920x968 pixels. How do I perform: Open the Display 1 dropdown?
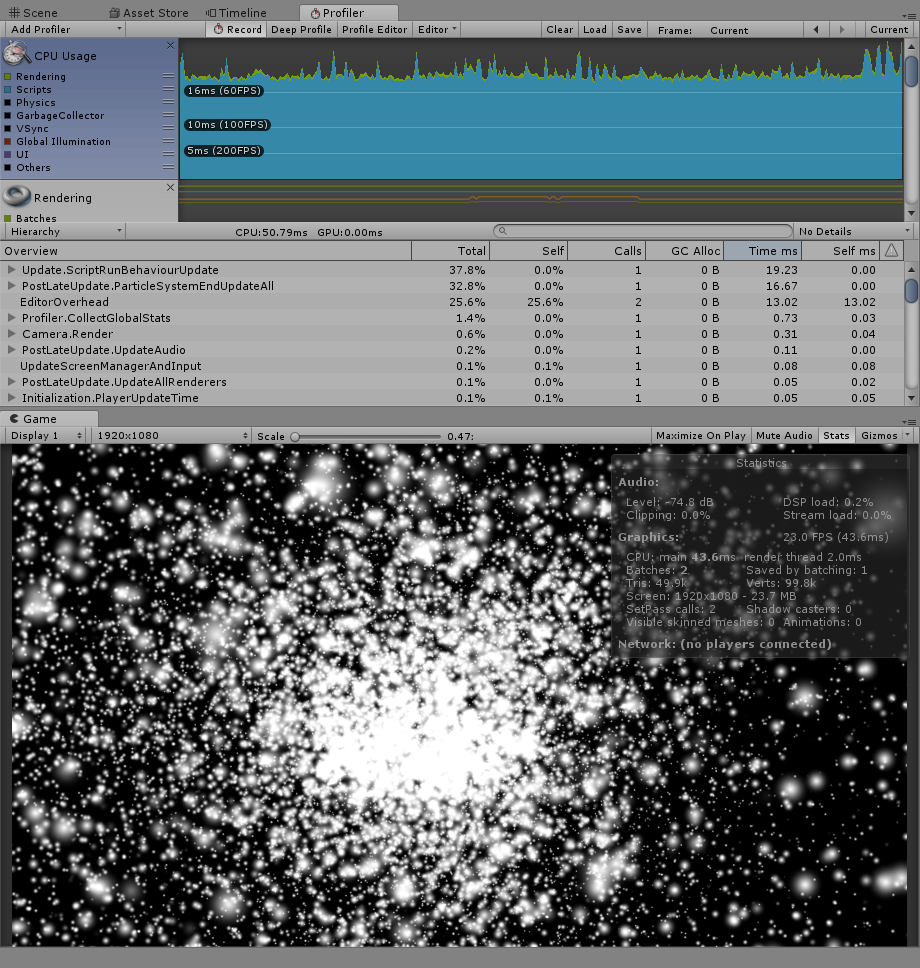click(45, 436)
